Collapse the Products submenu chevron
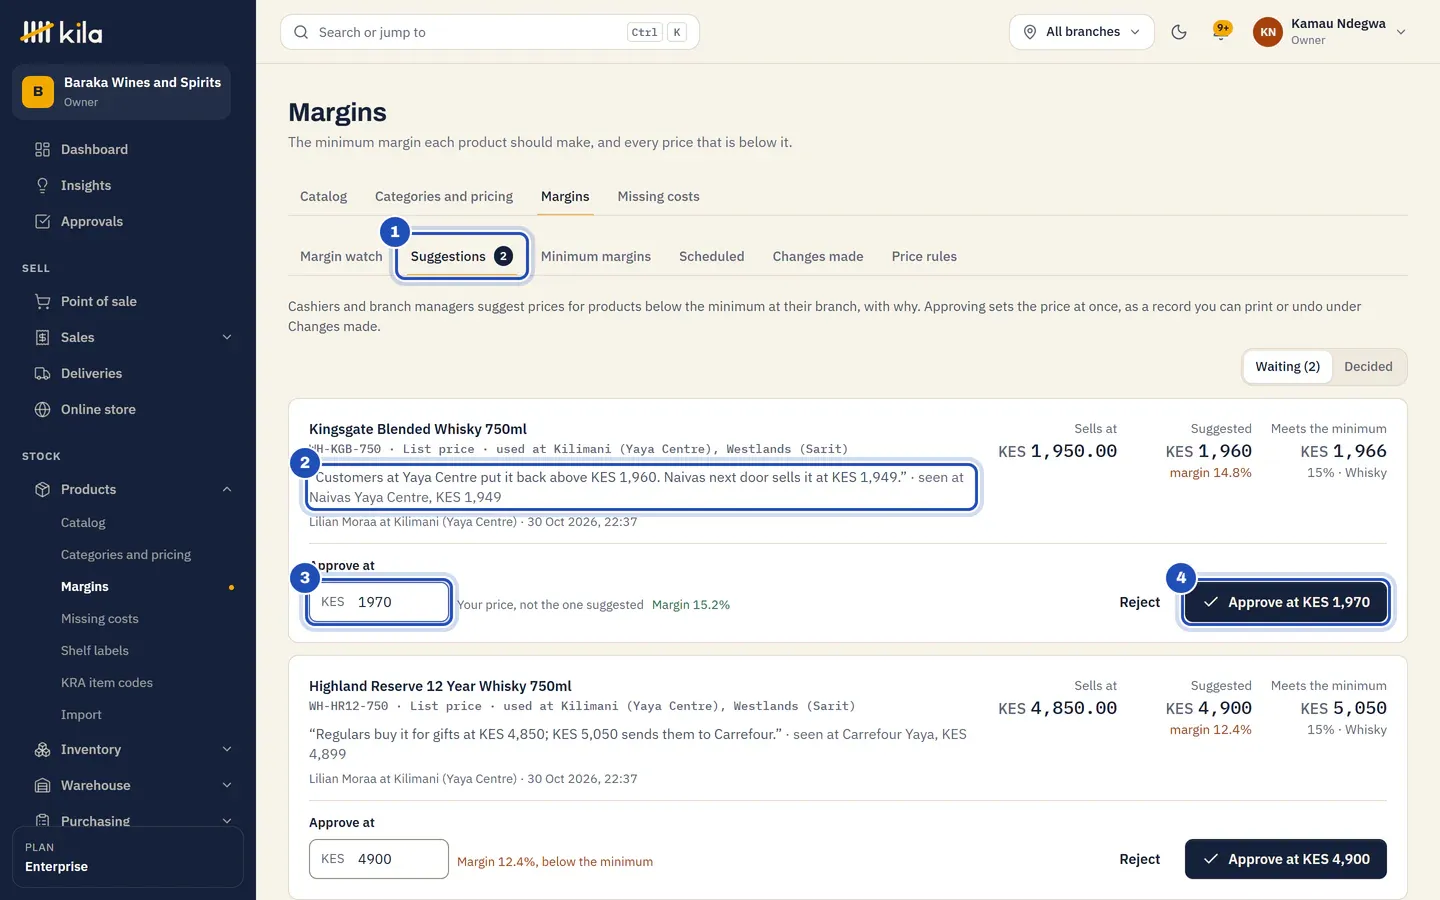The height and width of the screenshot is (900, 1440). (227, 490)
